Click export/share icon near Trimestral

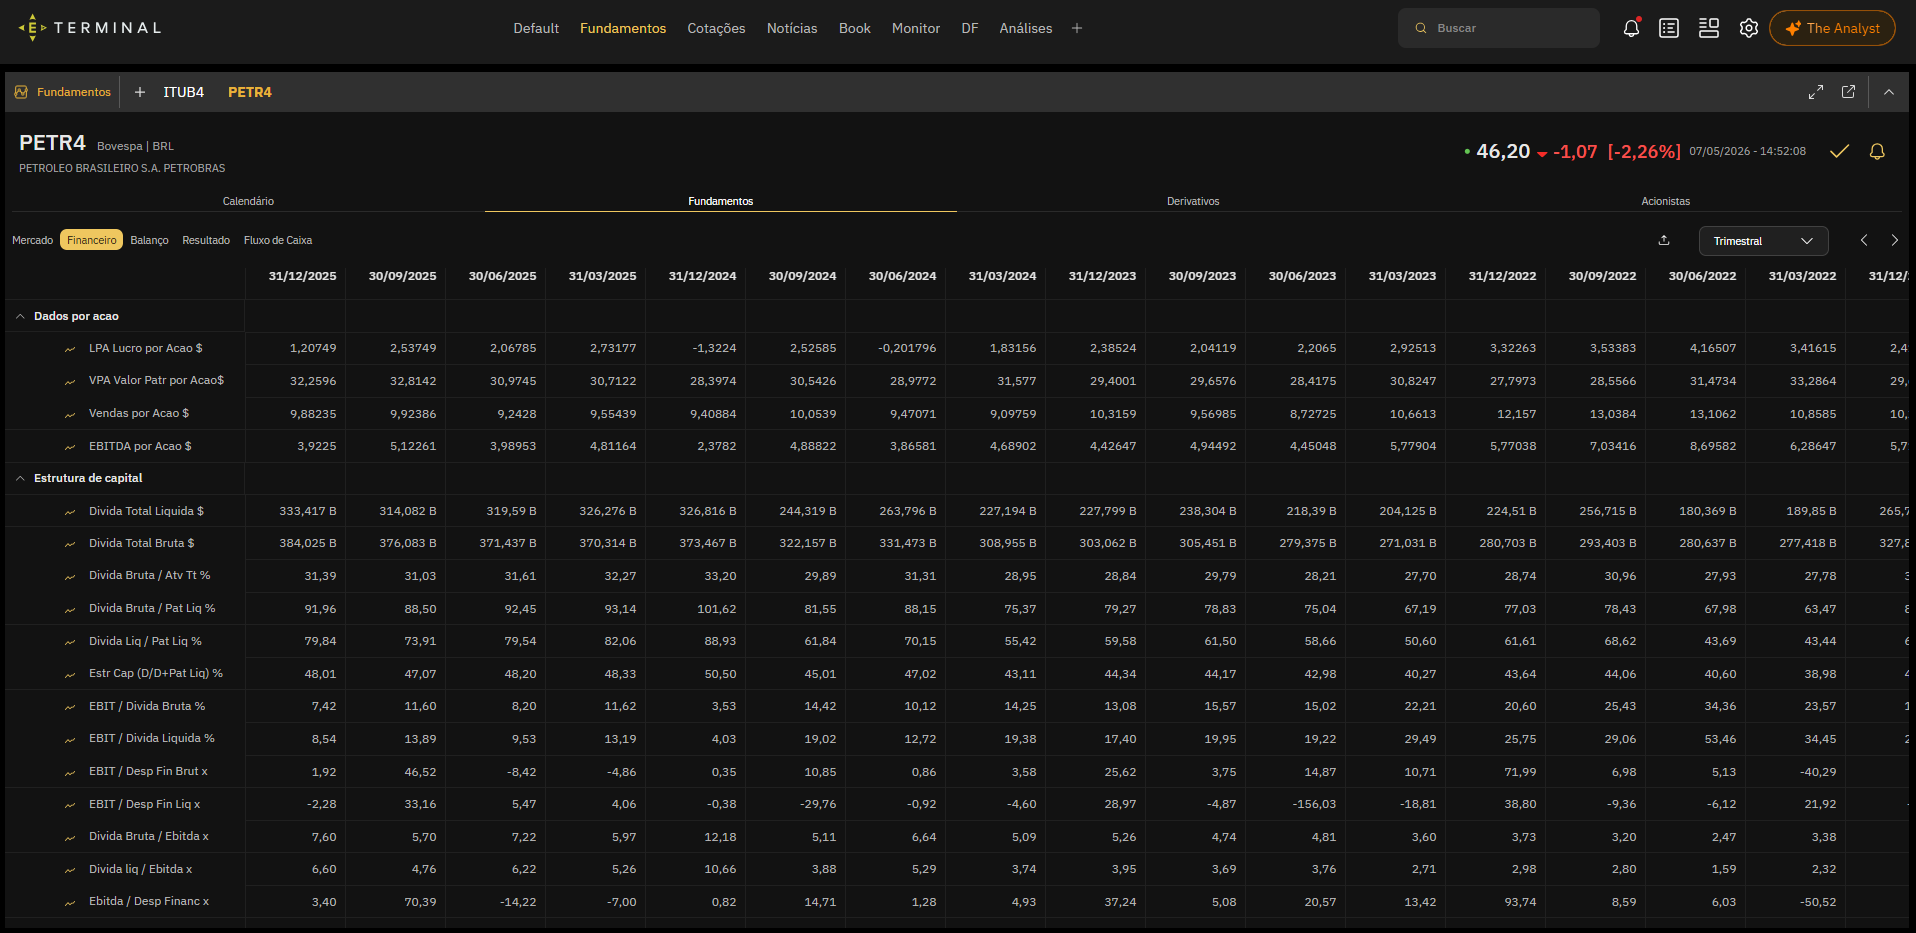(x=1664, y=240)
